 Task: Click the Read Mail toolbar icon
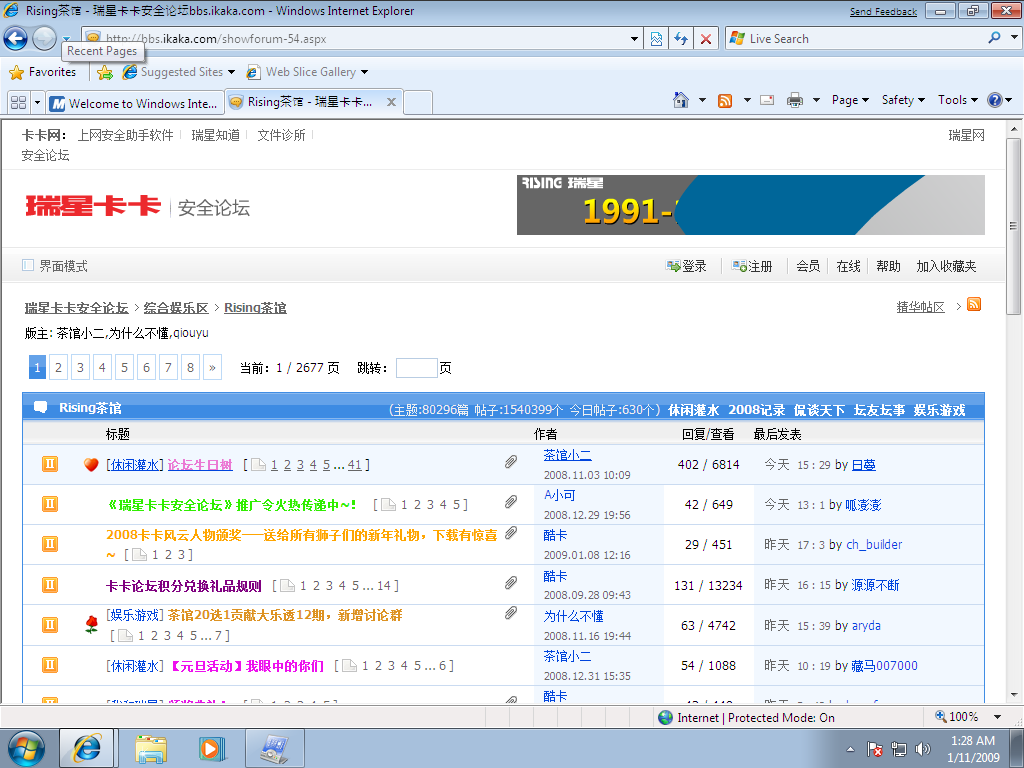click(767, 100)
